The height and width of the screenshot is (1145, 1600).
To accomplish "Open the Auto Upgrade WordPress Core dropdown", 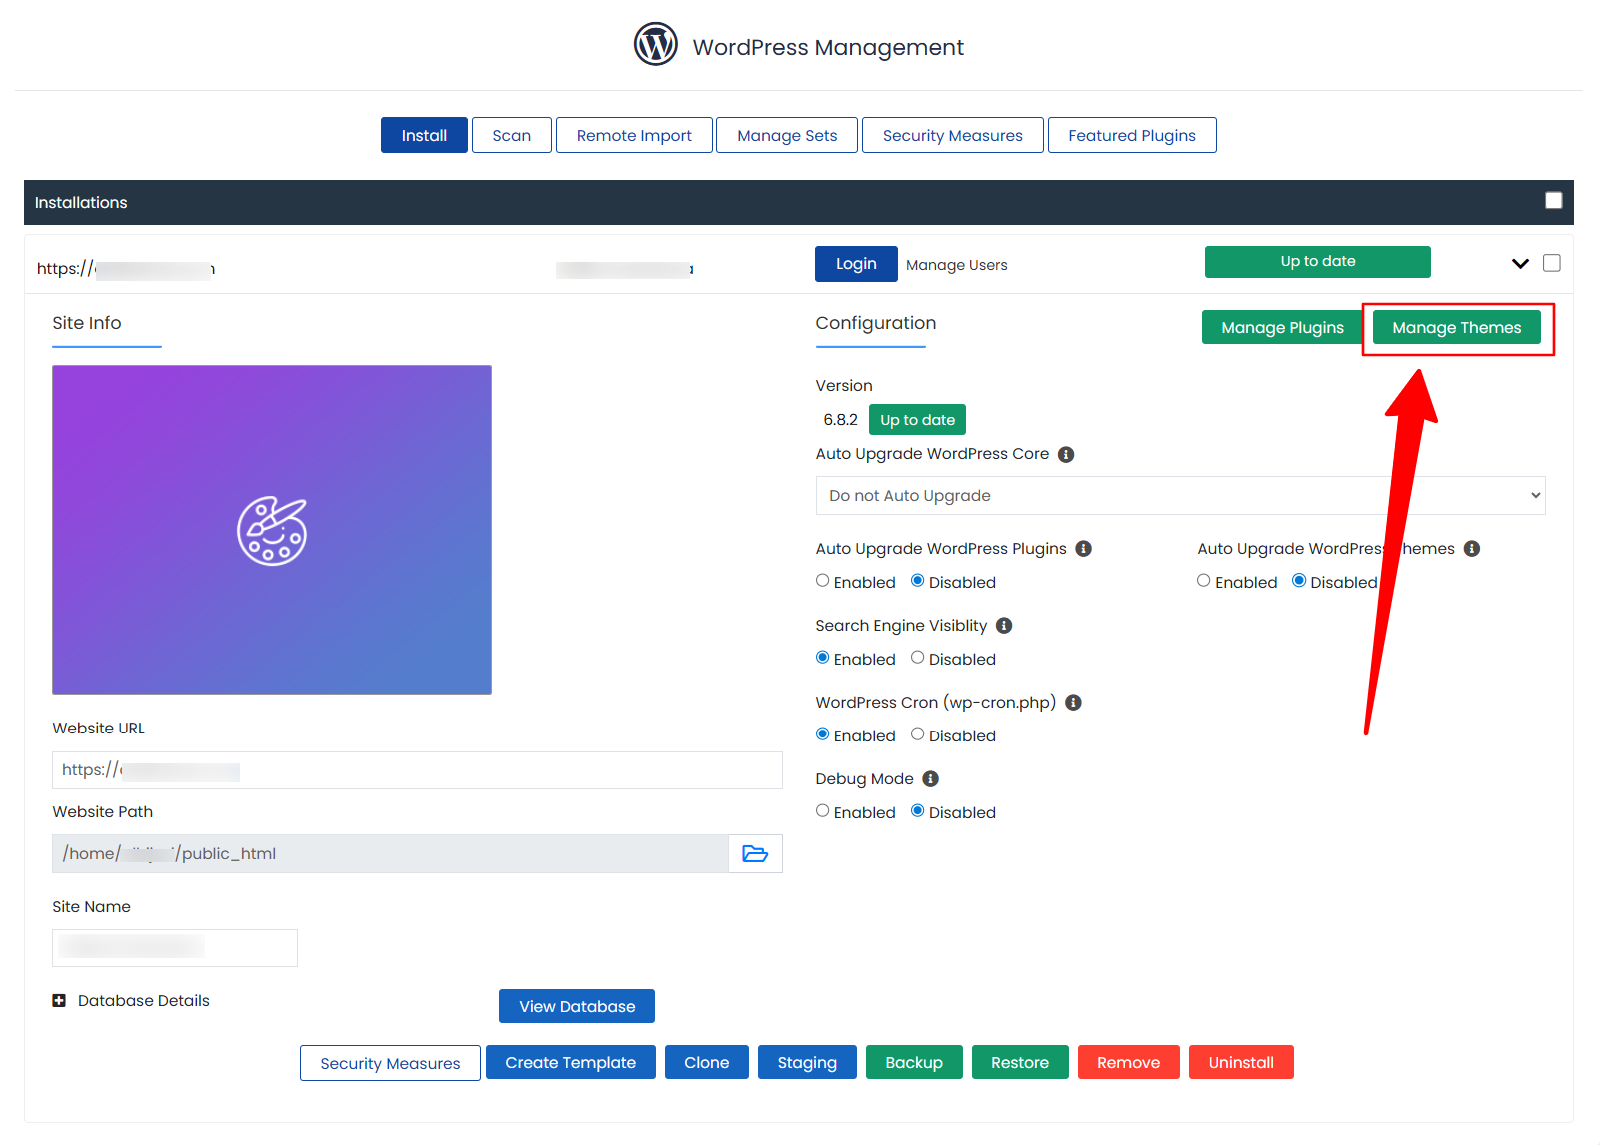I will (1180, 496).
